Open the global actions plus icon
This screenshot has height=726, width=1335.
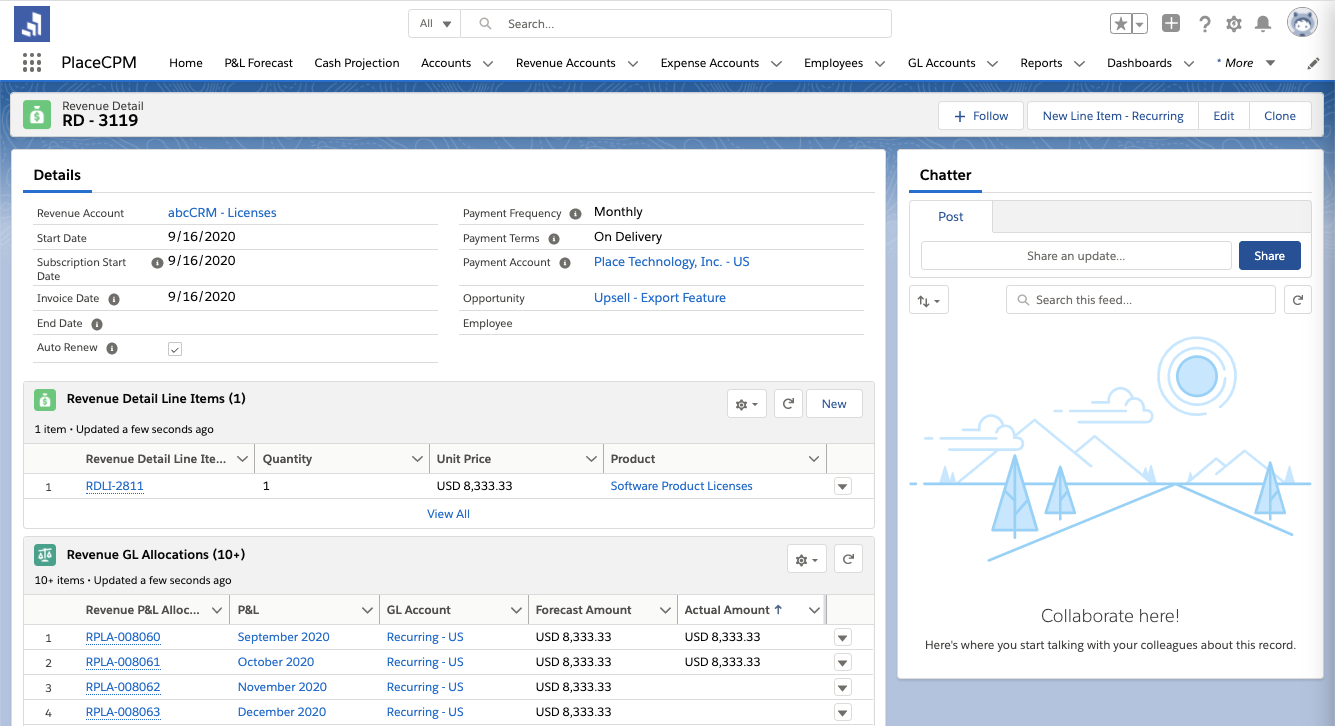click(1171, 24)
